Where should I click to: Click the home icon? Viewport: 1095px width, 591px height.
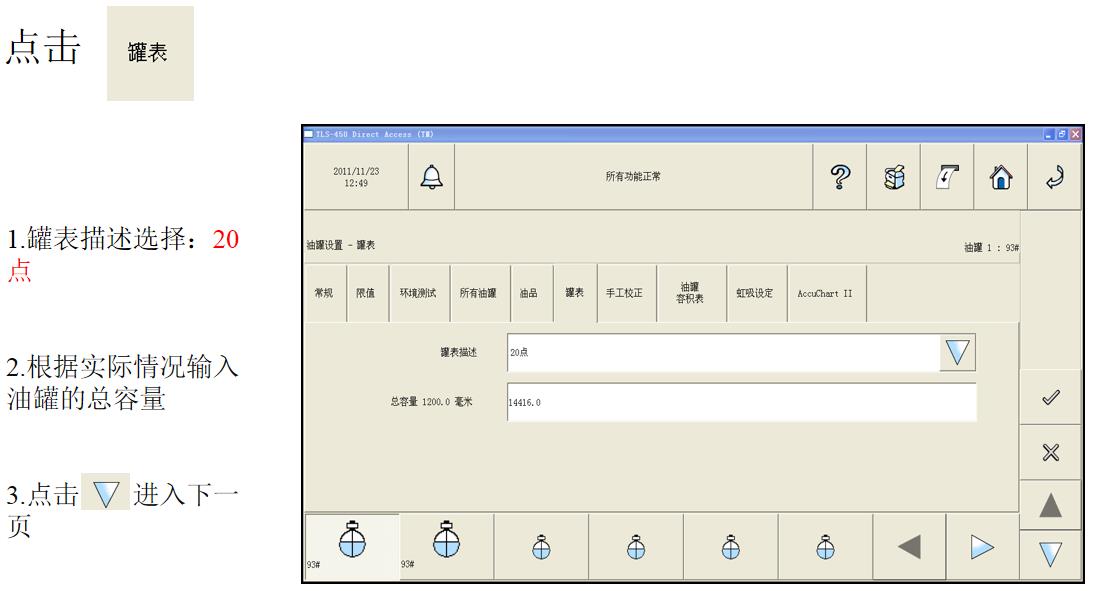tap(998, 177)
